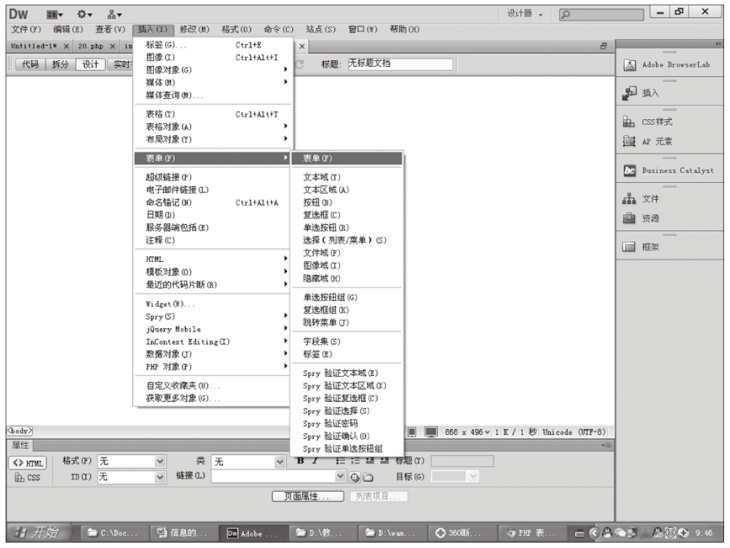Toggle CSS properties mode
Screen dimensions: 730x548
[27, 478]
